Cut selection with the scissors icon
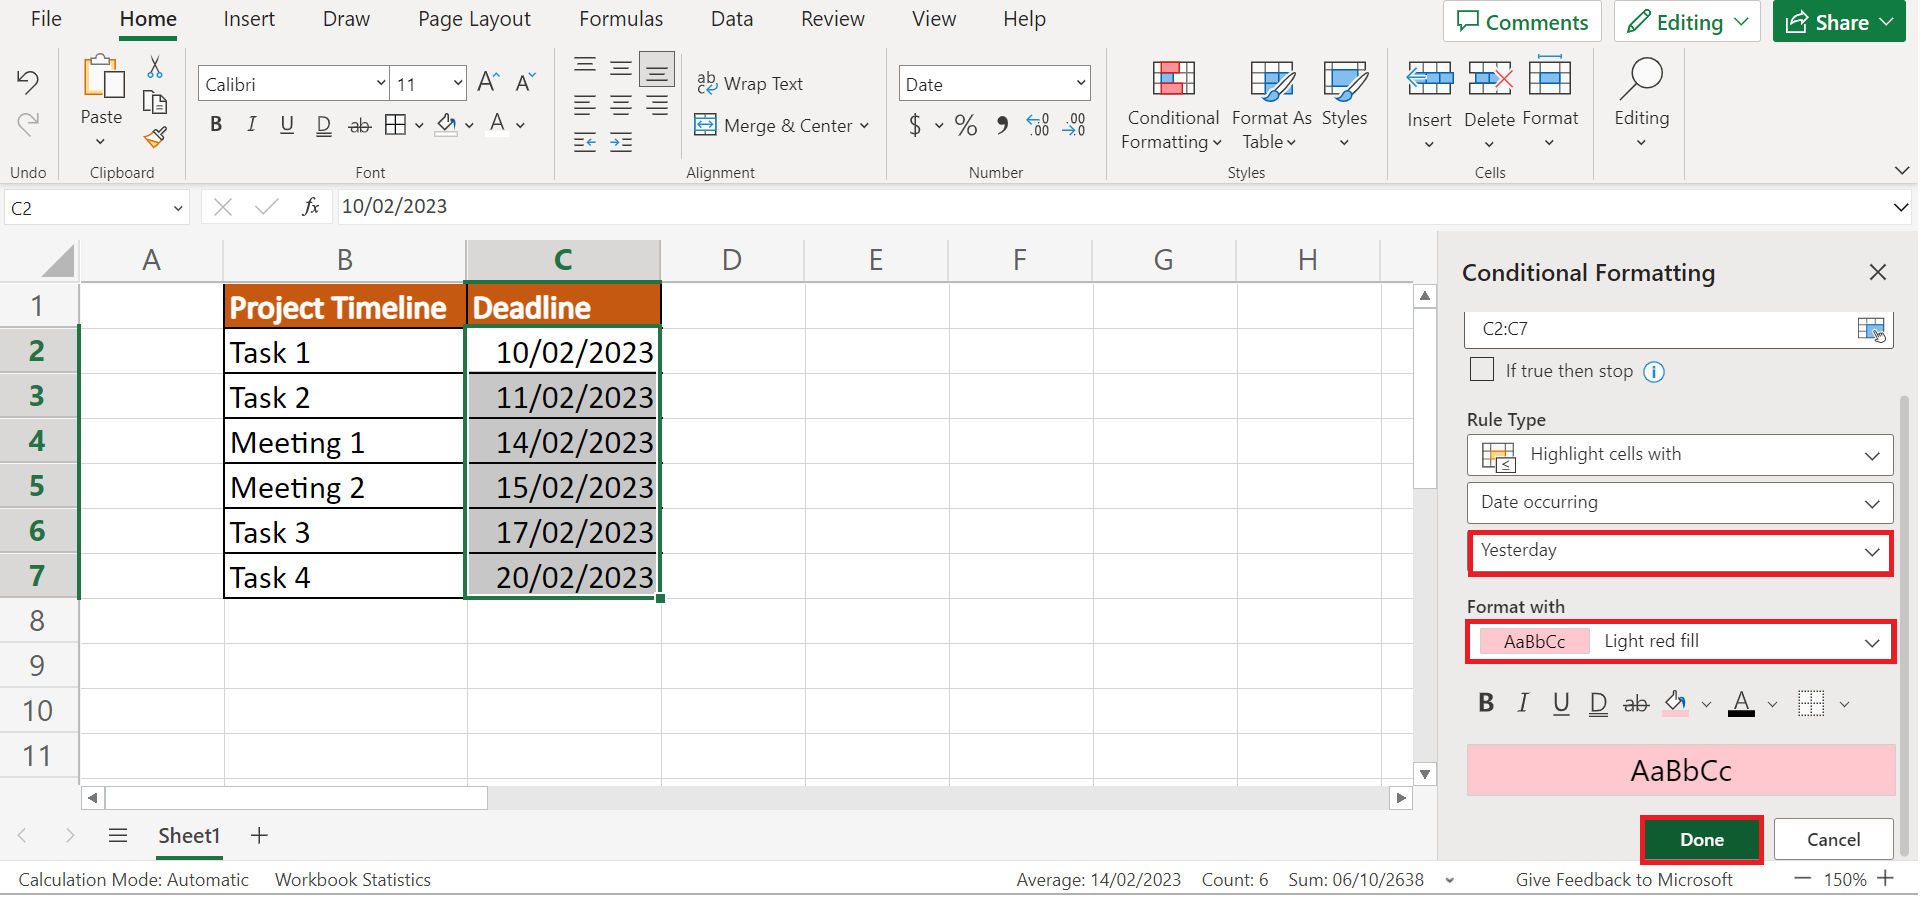 pyautogui.click(x=155, y=67)
